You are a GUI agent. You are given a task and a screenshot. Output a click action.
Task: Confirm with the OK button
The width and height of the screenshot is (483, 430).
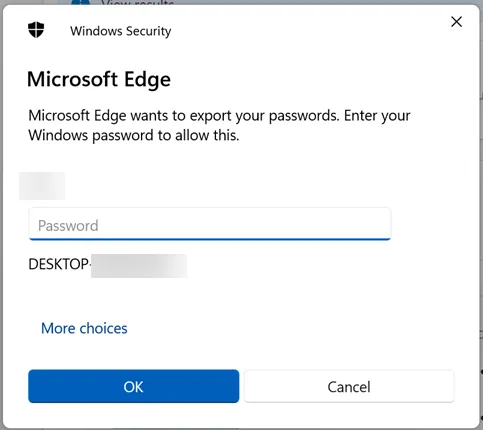[133, 386]
